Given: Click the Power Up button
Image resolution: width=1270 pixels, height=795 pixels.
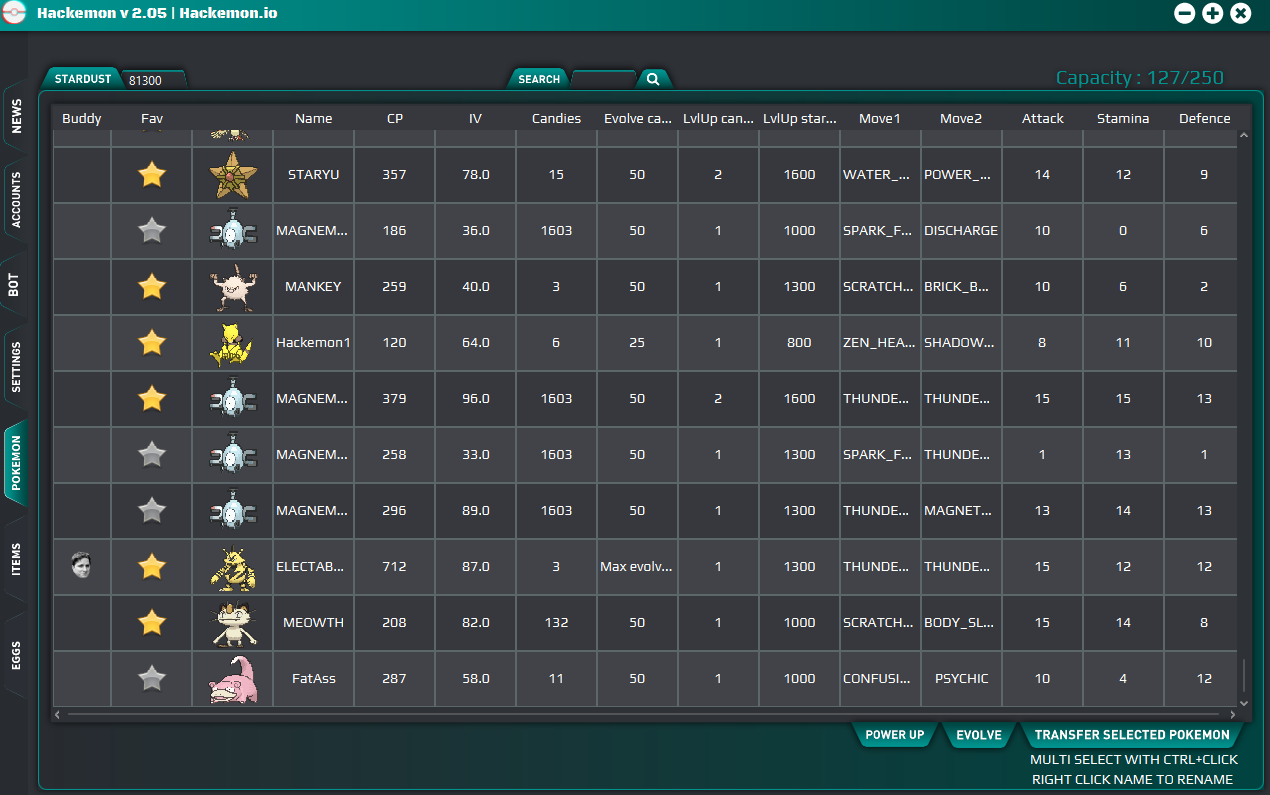Looking at the screenshot, I should [x=894, y=735].
